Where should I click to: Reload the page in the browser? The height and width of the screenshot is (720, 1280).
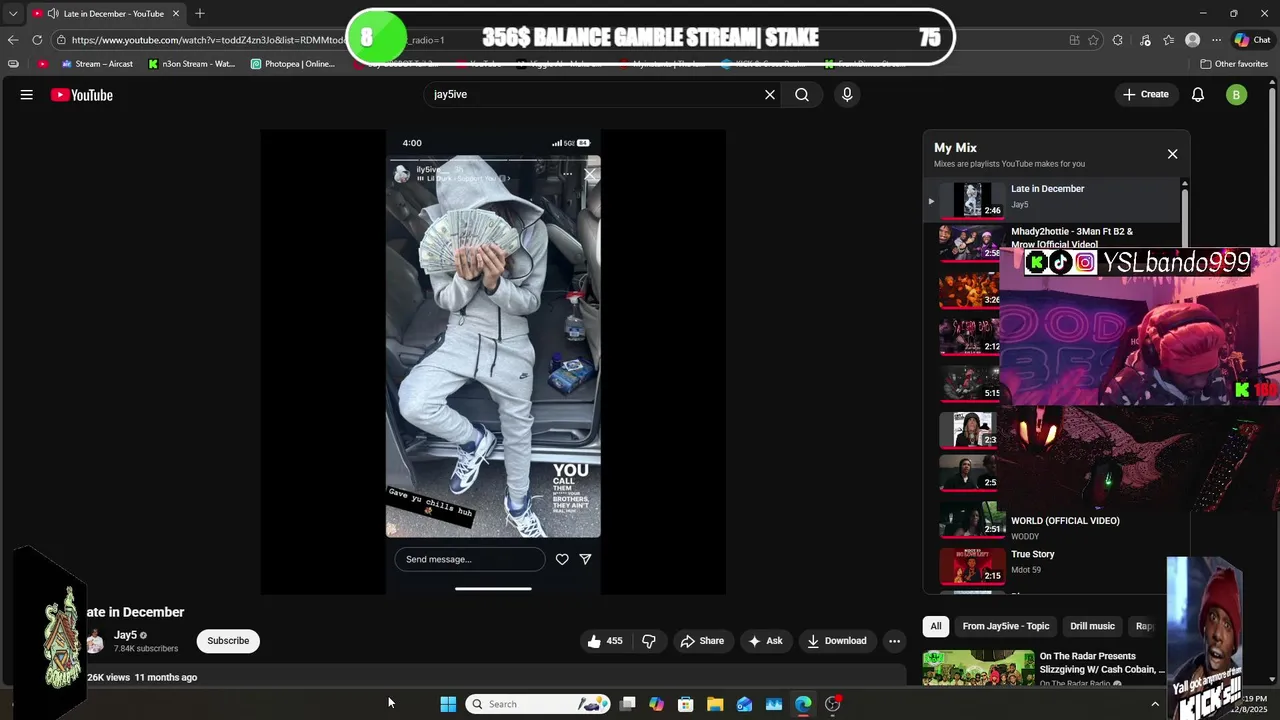pyautogui.click(x=37, y=40)
